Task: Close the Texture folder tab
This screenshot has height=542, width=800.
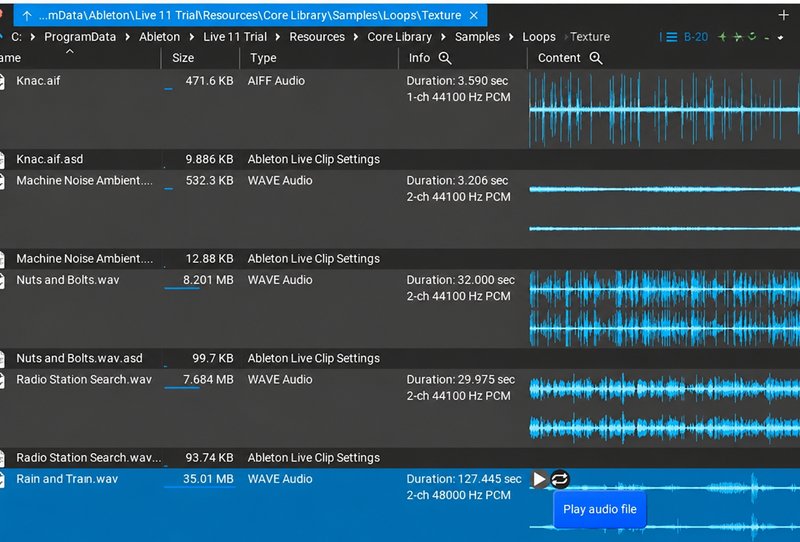Action: [473, 16]
